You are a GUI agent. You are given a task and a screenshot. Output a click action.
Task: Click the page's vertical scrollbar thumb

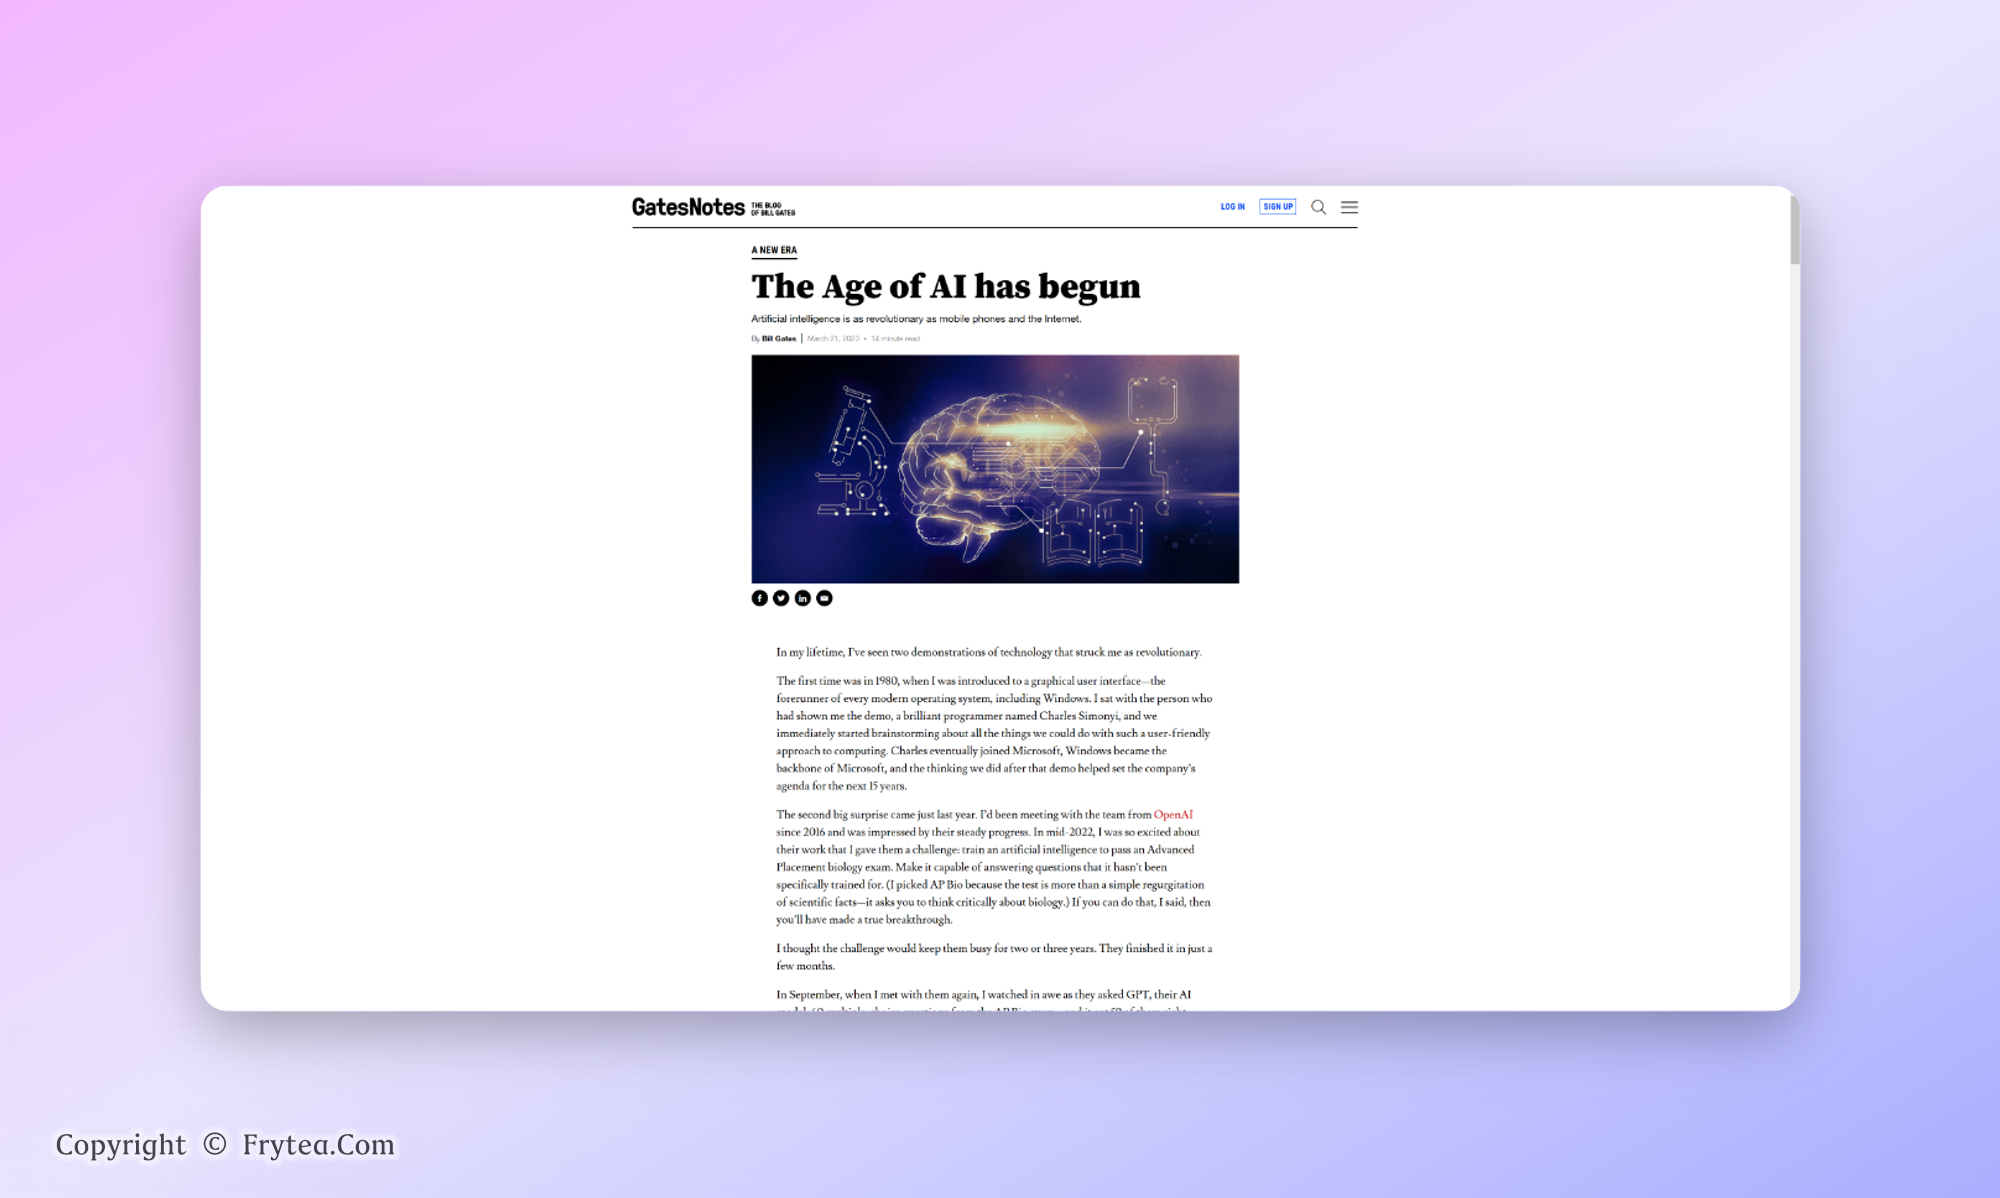coord(1794,230)
